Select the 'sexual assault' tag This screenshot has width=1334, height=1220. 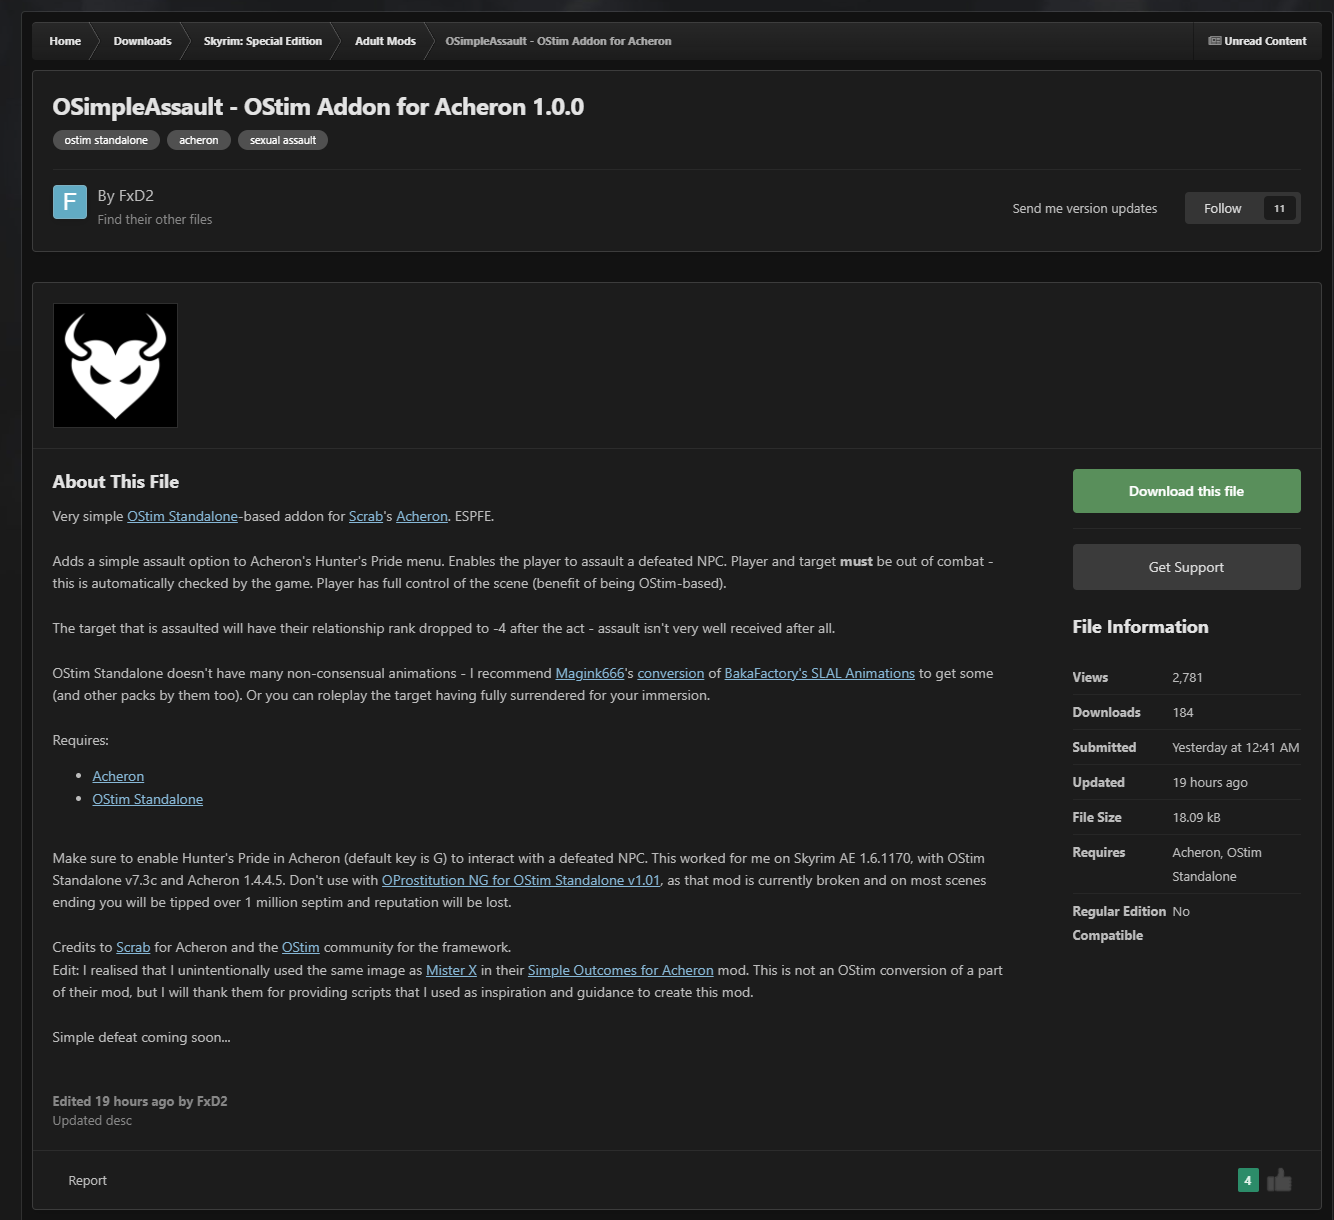[x=283, y=140]
